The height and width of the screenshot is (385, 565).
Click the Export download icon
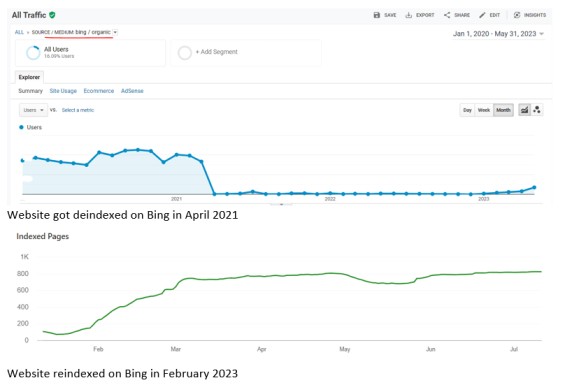tap(408, 15)
